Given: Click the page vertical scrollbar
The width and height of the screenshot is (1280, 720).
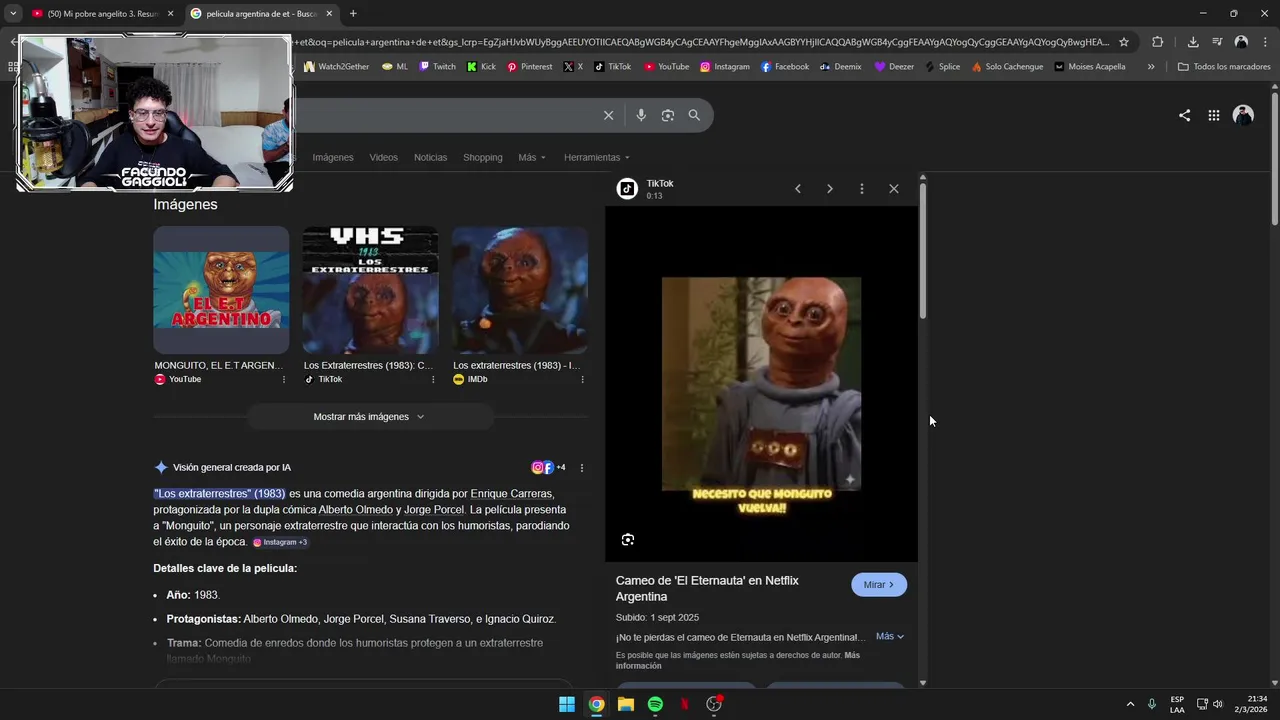Looking at the screenshot, I should click(1275, 160).
